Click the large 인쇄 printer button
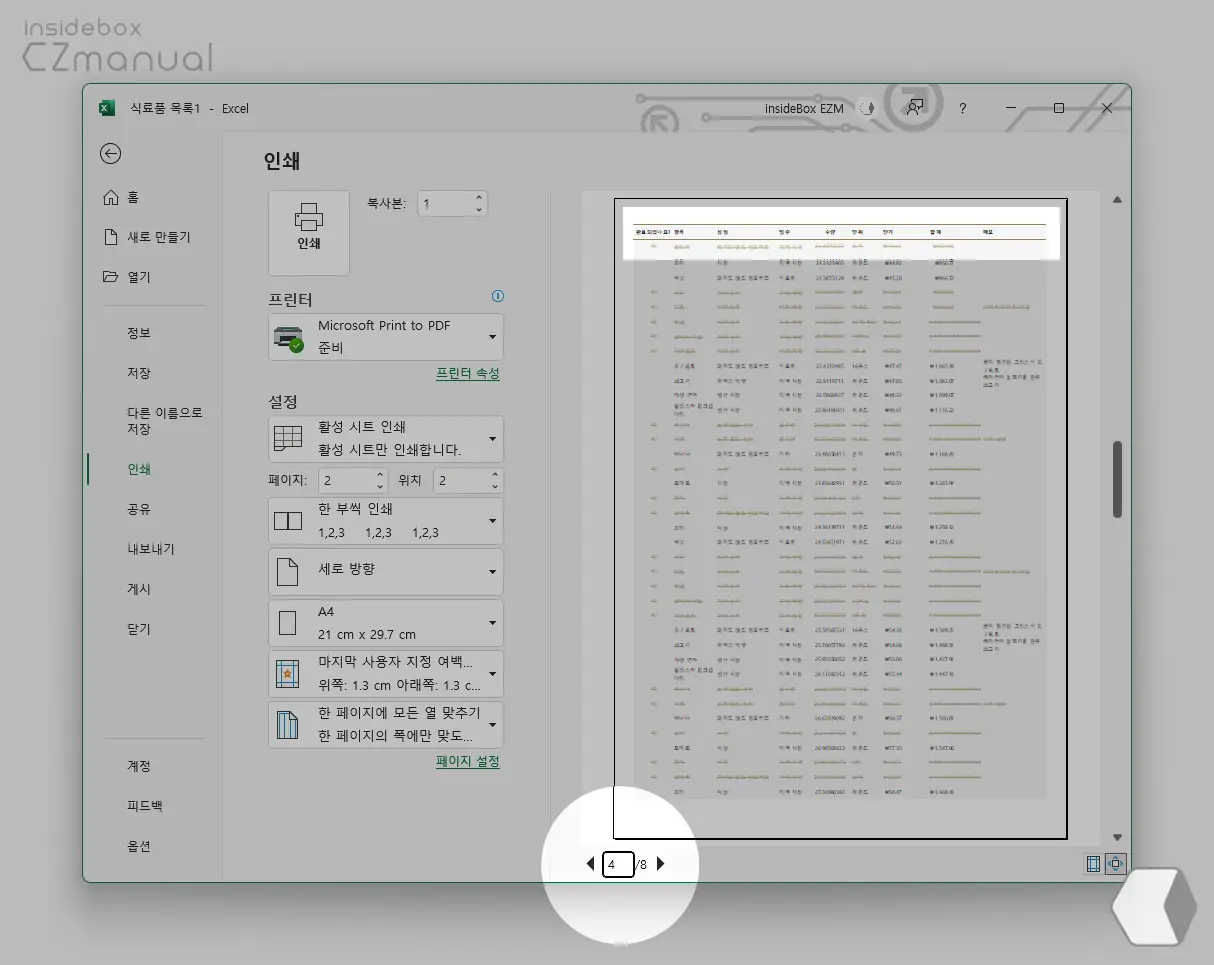This screenshot has width=1214, height=965. (309, 232)
